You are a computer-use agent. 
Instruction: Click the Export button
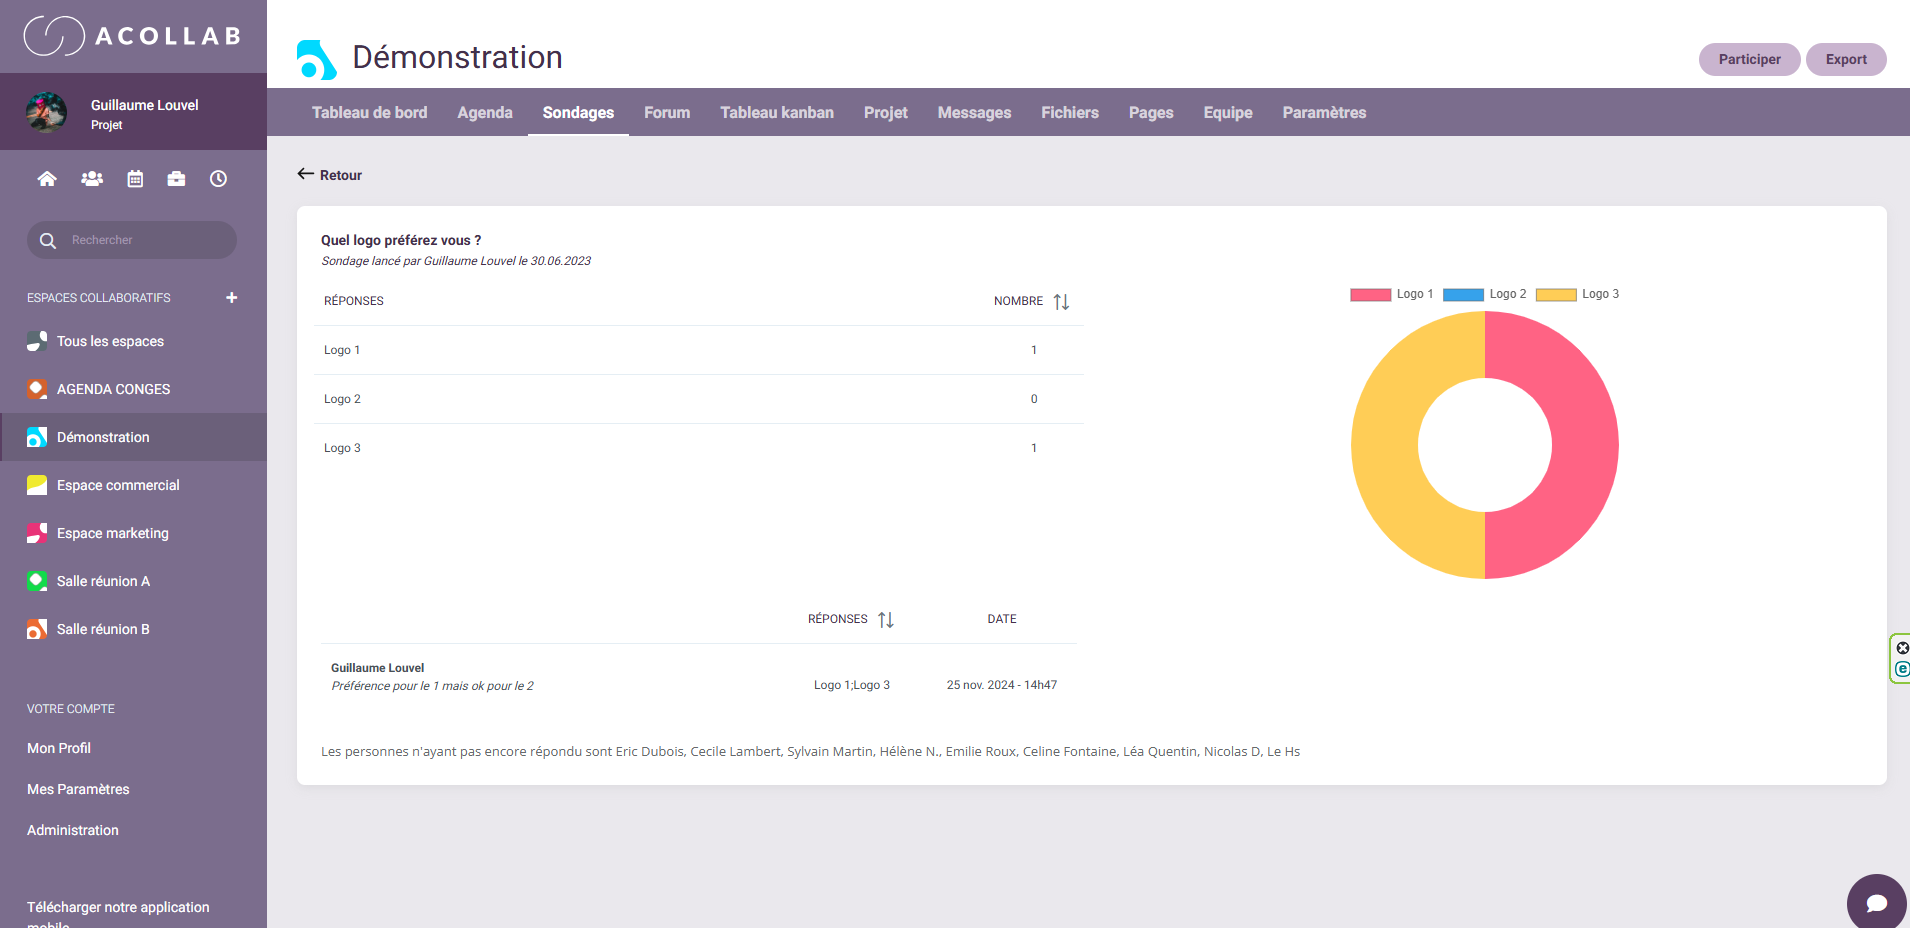coord(1845,59)
